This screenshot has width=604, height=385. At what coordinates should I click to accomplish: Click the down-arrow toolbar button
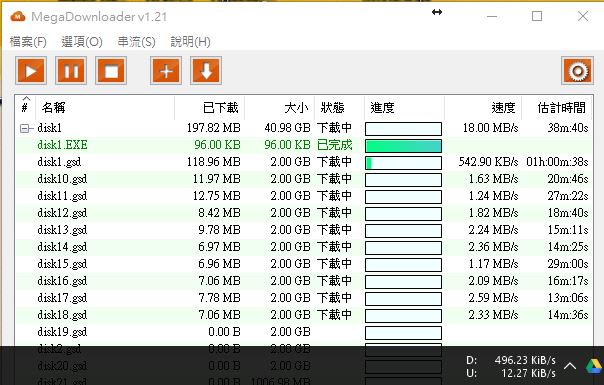(206, 71)
